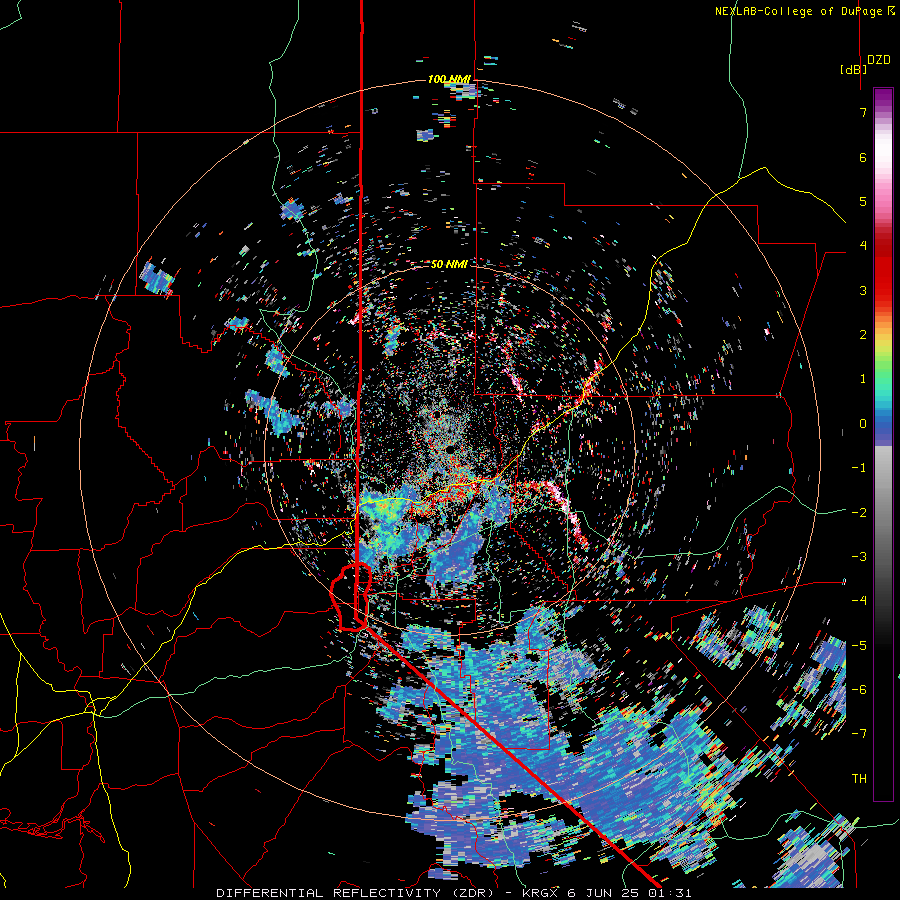Viewport: 900px width, 900px height.
Task: Click the TH threshold label on legend
Action: 859,779
